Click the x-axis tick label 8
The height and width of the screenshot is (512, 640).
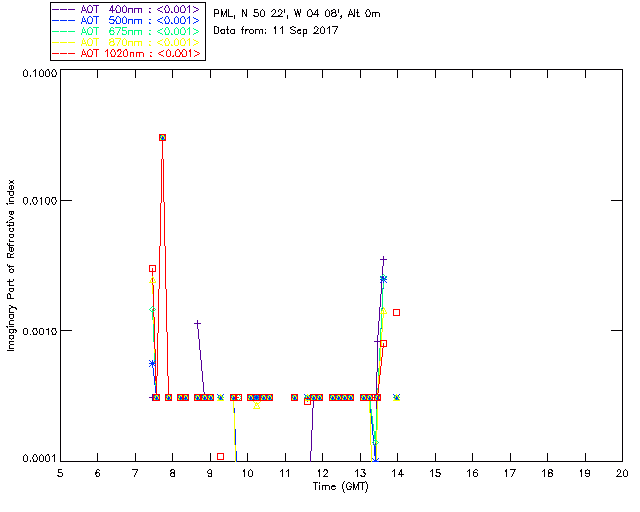point(173,473)
